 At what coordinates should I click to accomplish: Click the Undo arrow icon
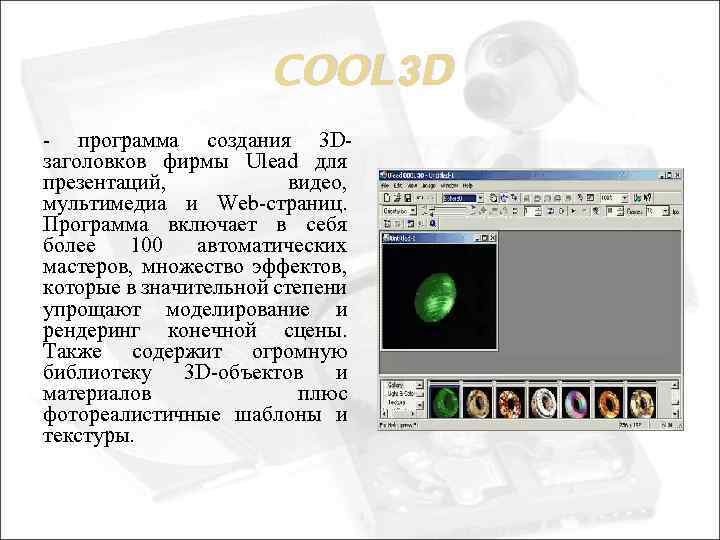[420, 198]
